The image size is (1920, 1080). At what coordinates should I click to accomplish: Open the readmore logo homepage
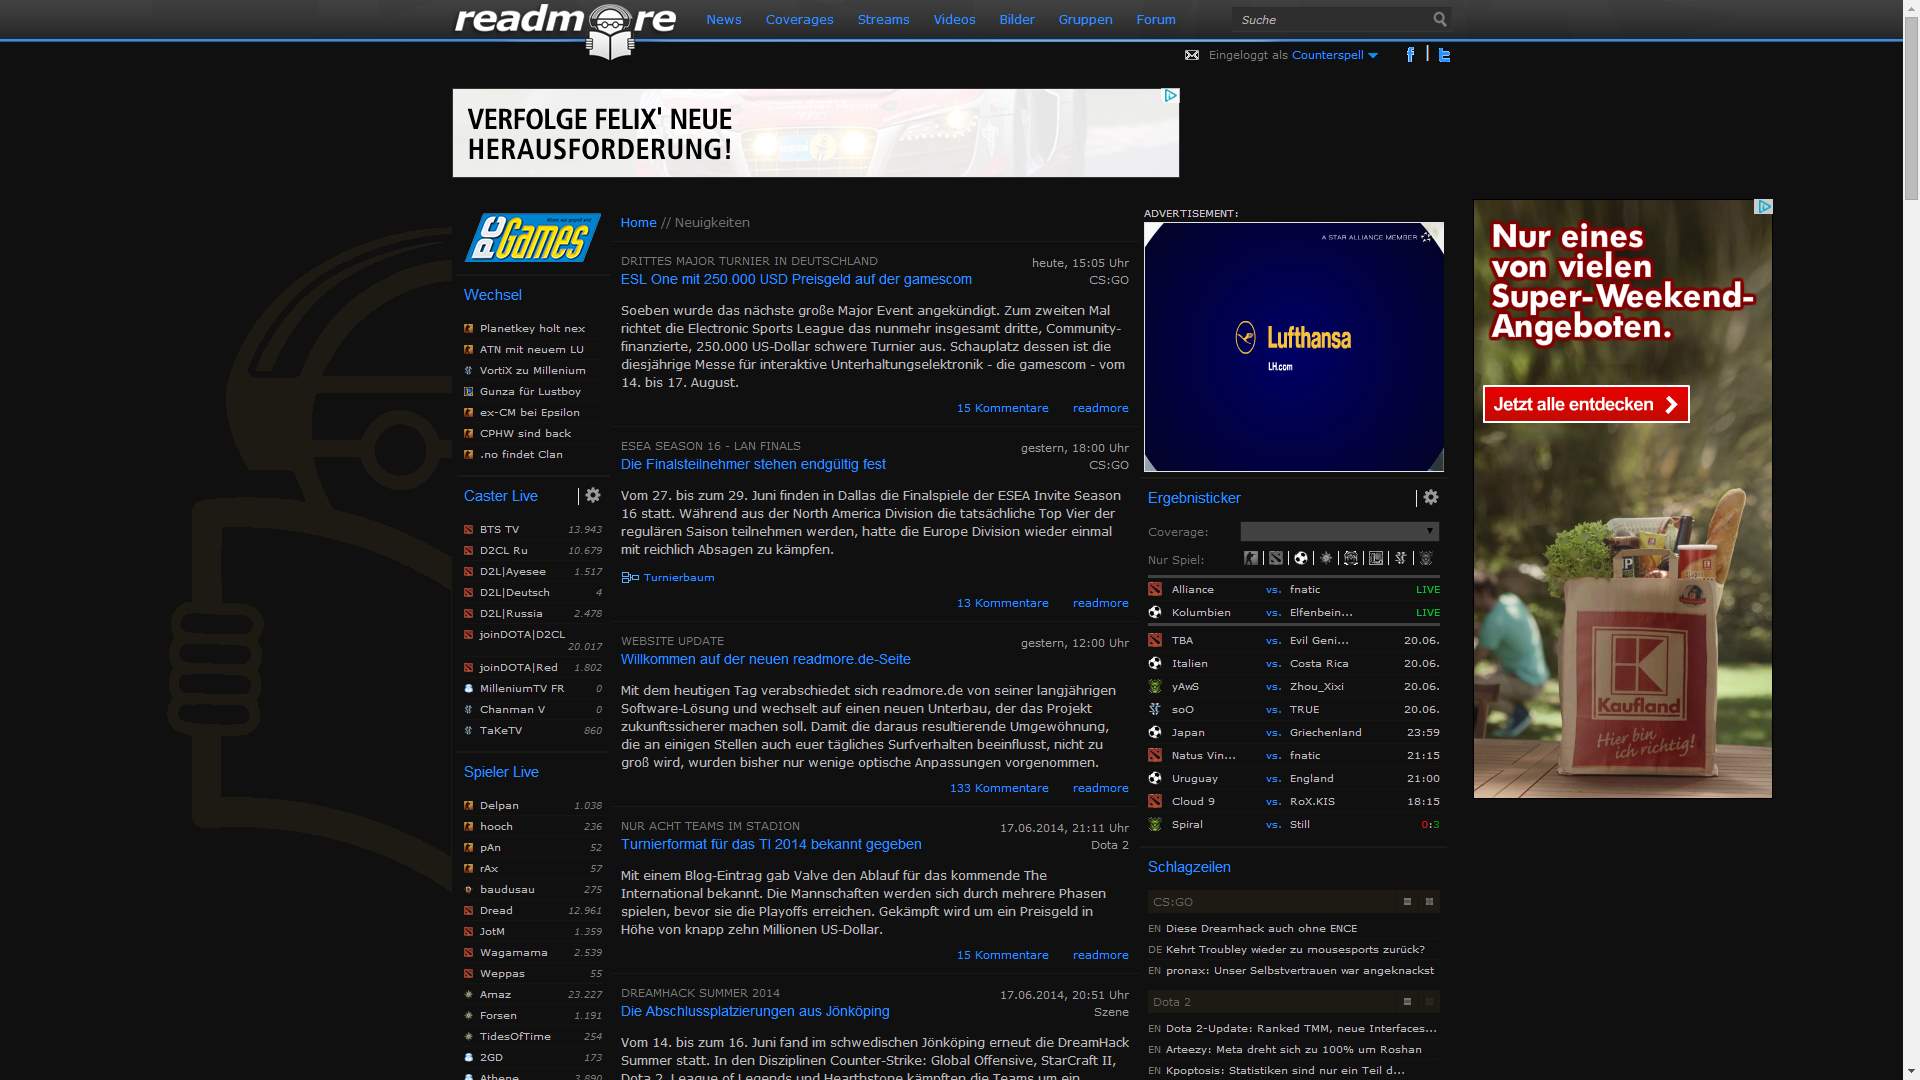pos(565,30)
